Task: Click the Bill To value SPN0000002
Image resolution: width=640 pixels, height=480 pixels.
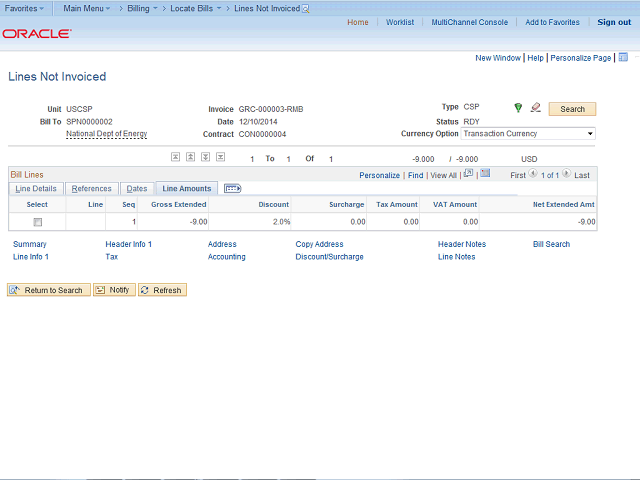Action: [89, 122]
